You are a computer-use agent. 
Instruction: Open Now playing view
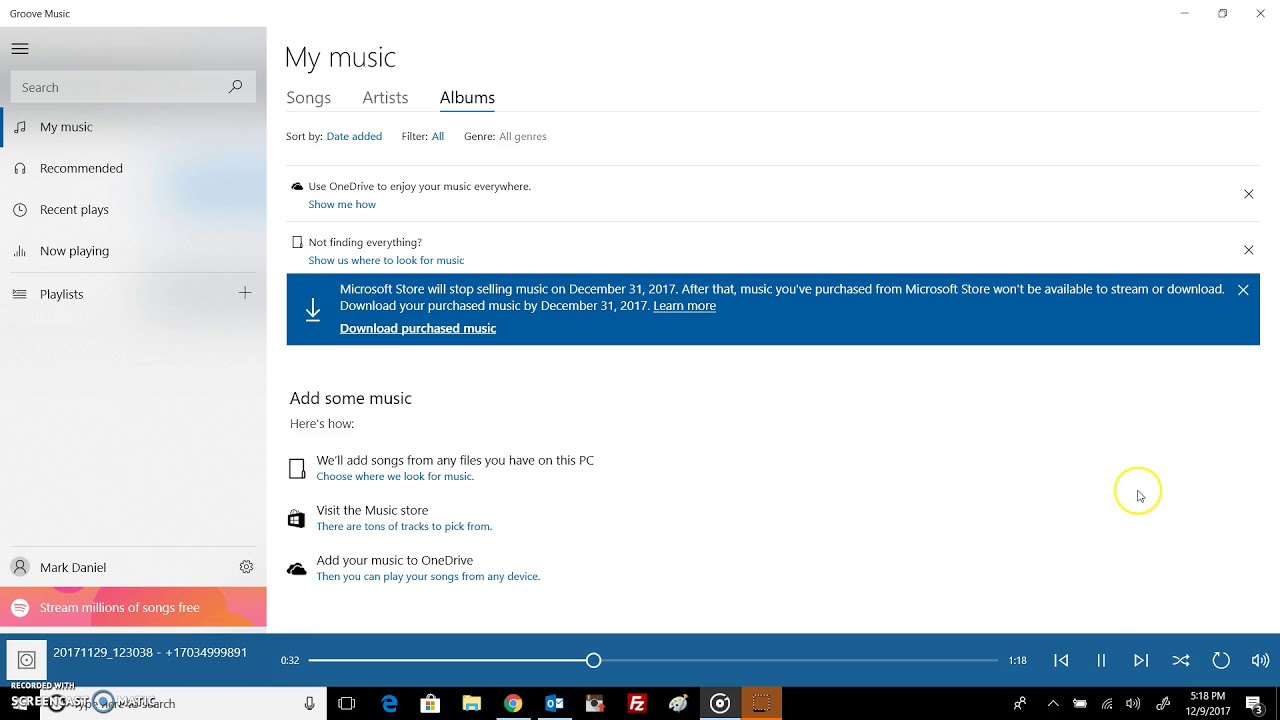pyautogui.click(x=133, y=251)
